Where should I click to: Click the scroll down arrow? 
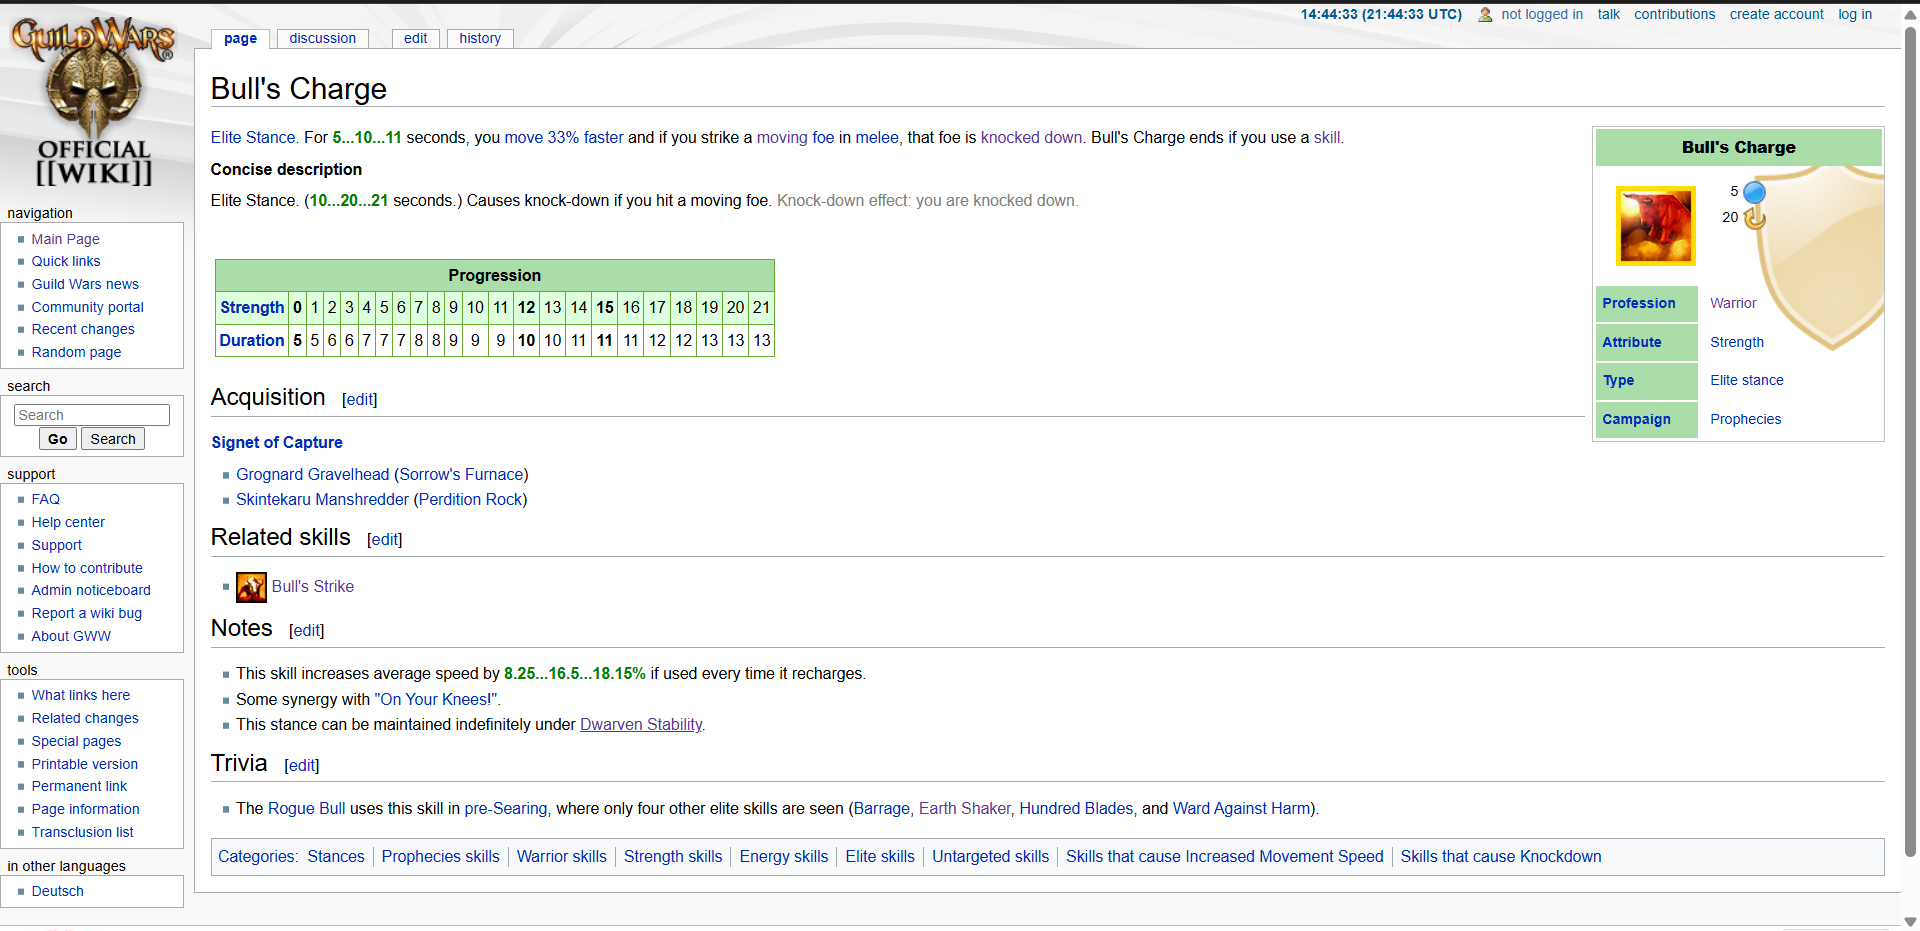coord(1910,922)
